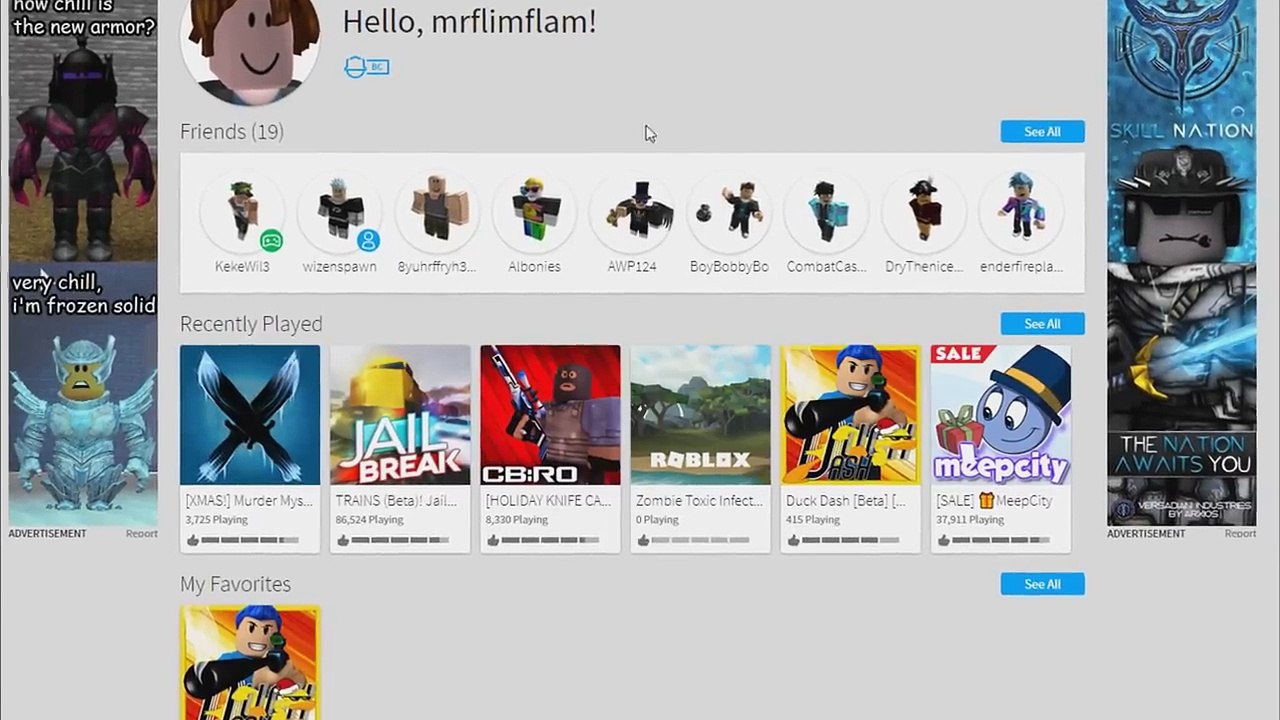The image size is (1280, 720).
Task: Open Albonies' friend avatar
Action: tap(534, 210)
